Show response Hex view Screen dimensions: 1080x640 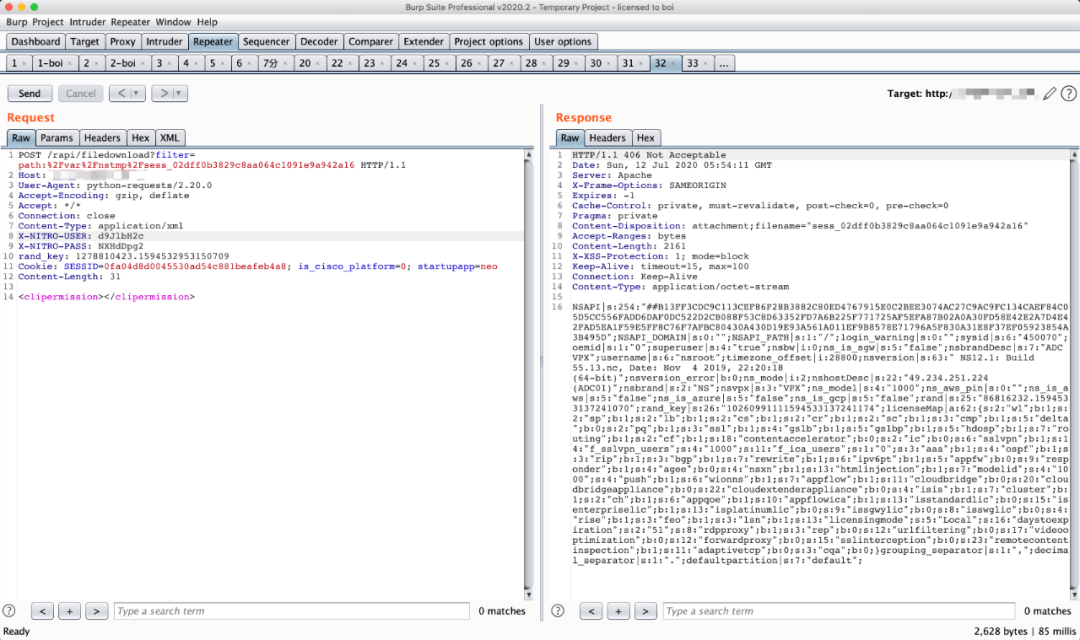645,138
